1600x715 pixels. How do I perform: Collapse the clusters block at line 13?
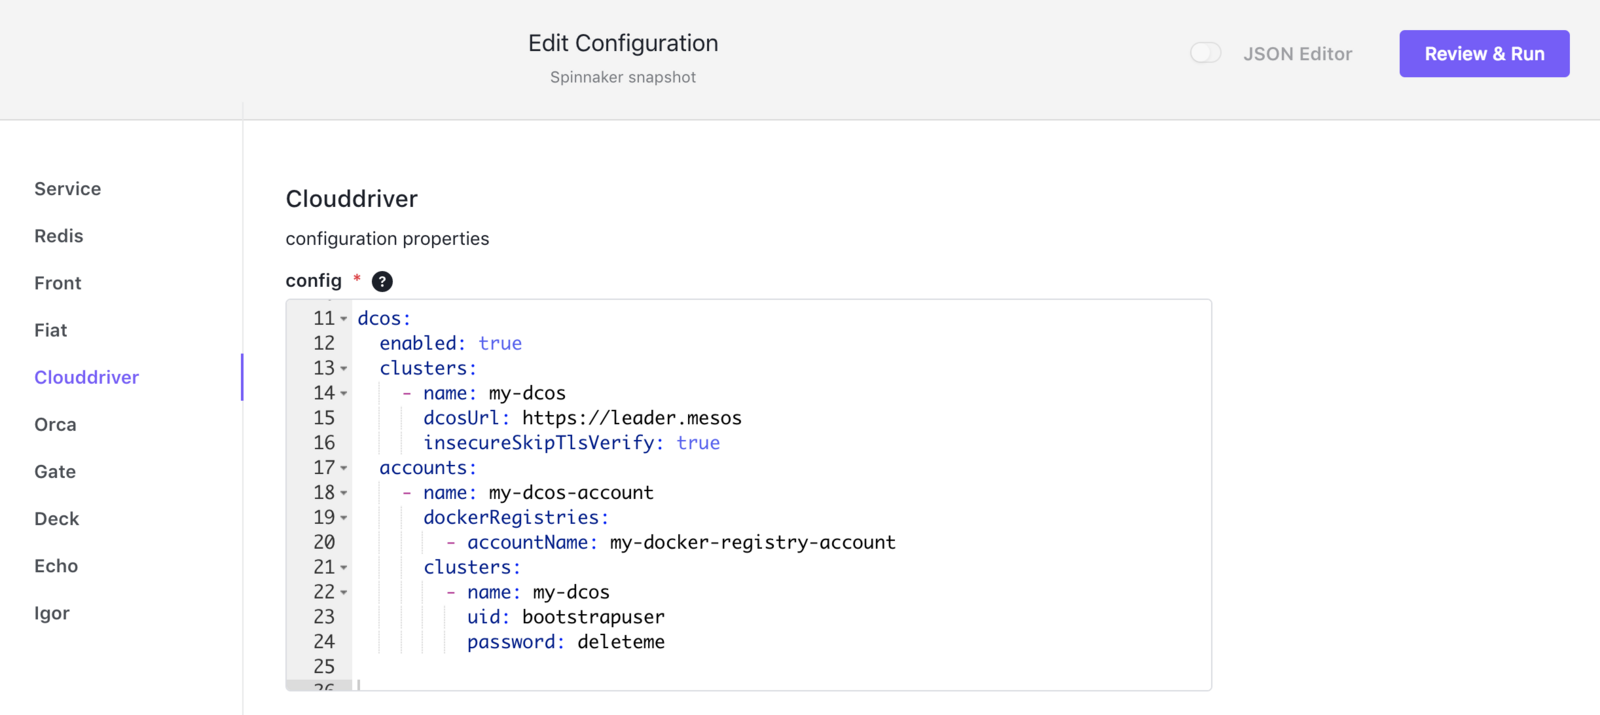pos(344,369)
